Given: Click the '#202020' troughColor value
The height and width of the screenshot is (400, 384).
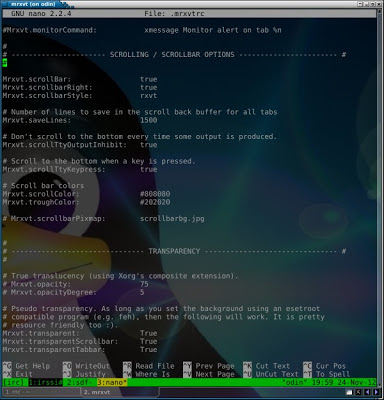Looking at the screenshot, I should coord(155,202).
